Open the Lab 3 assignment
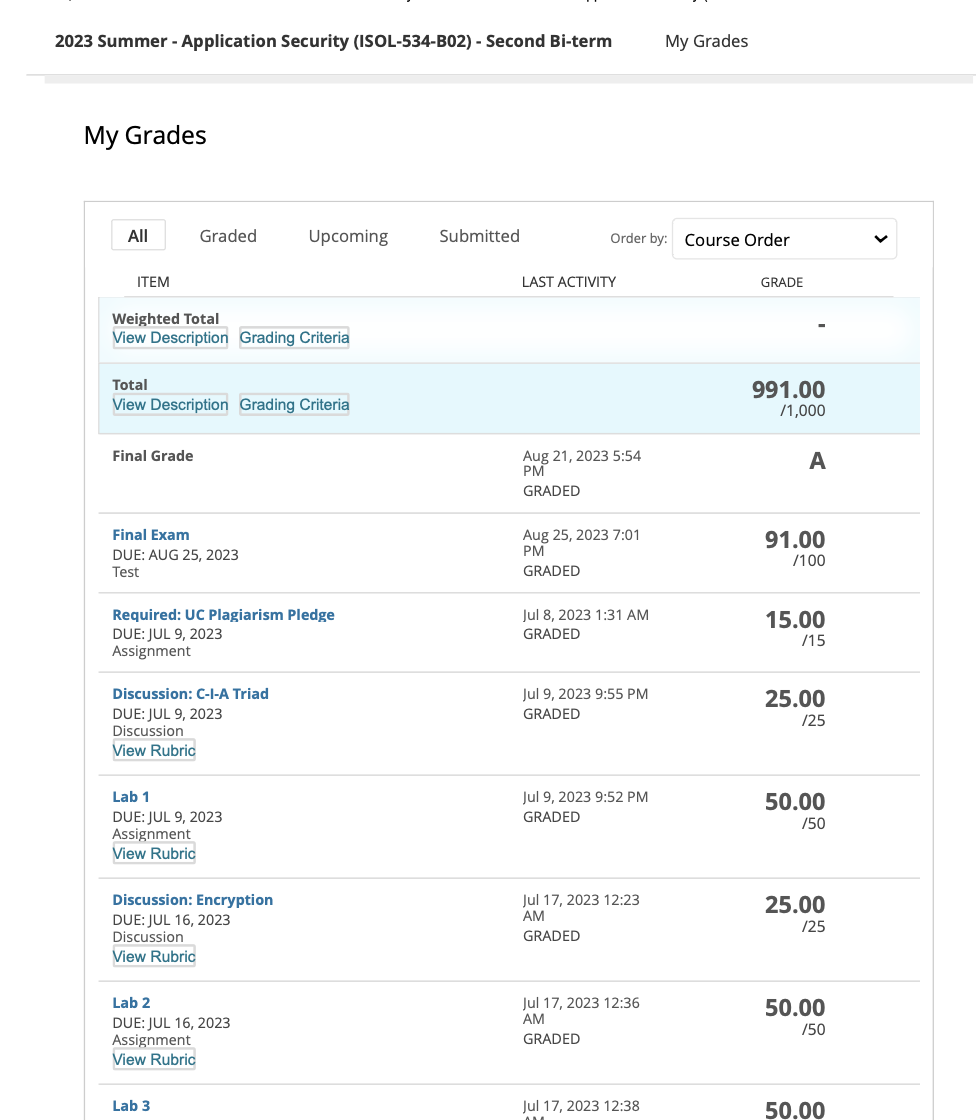The width and height of the screenshot is (976, 1120). tap(131, 1106)
